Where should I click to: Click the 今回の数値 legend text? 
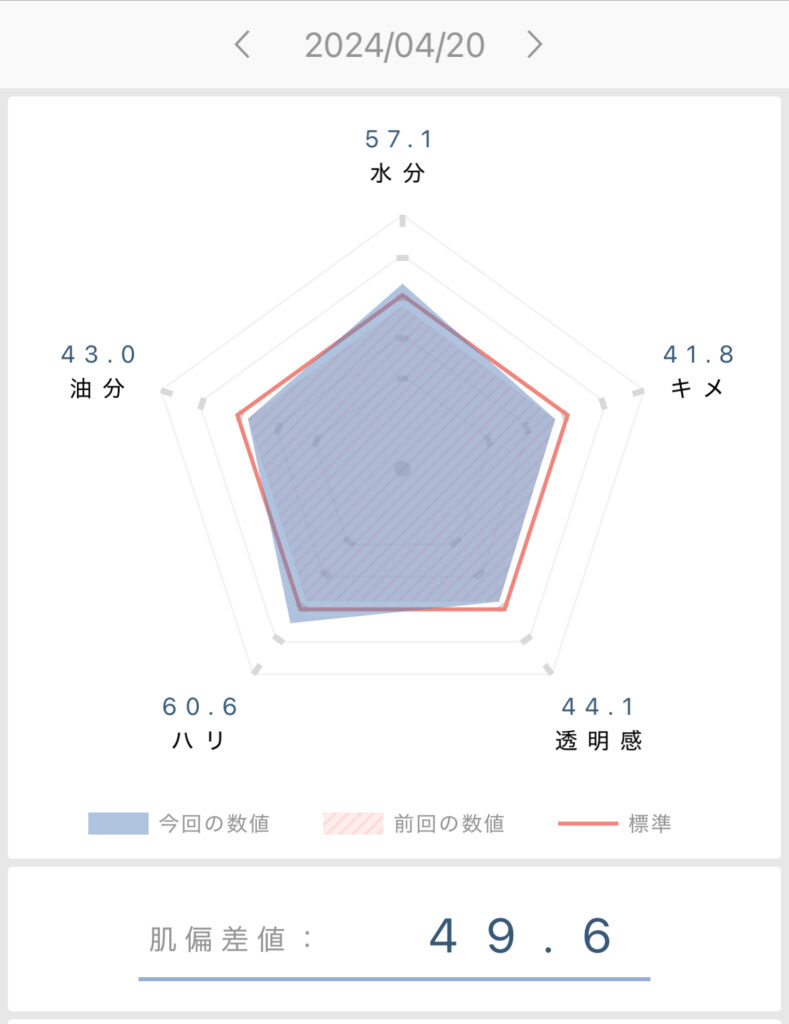coord(214,824)
